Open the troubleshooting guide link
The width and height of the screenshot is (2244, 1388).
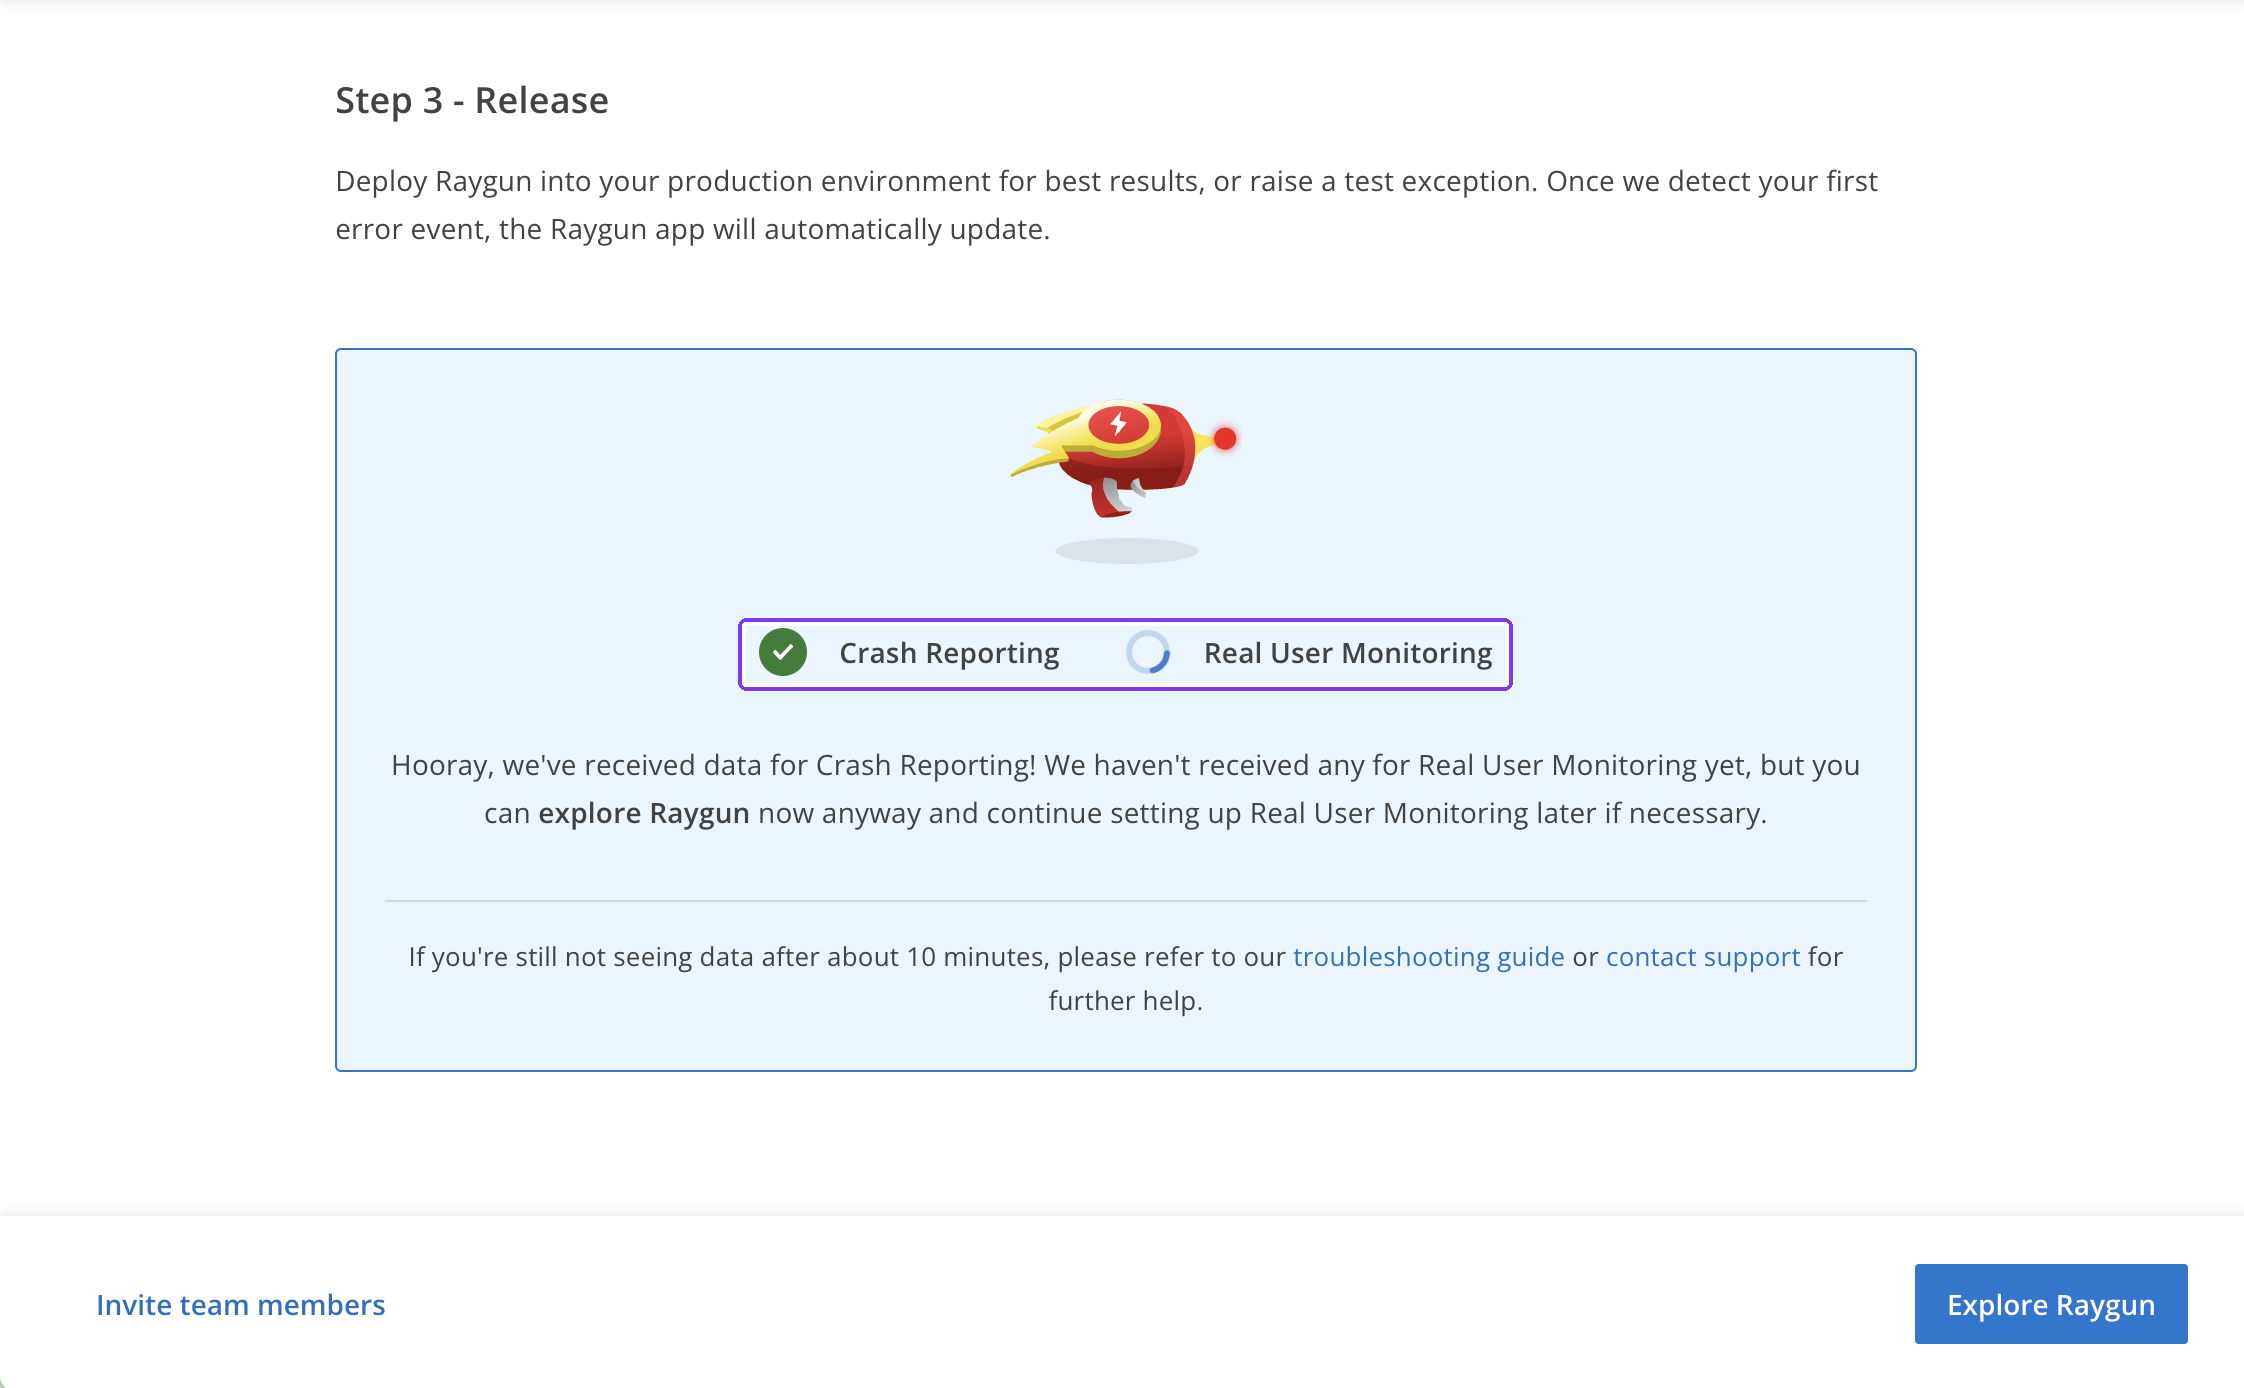click(1428, 957)
